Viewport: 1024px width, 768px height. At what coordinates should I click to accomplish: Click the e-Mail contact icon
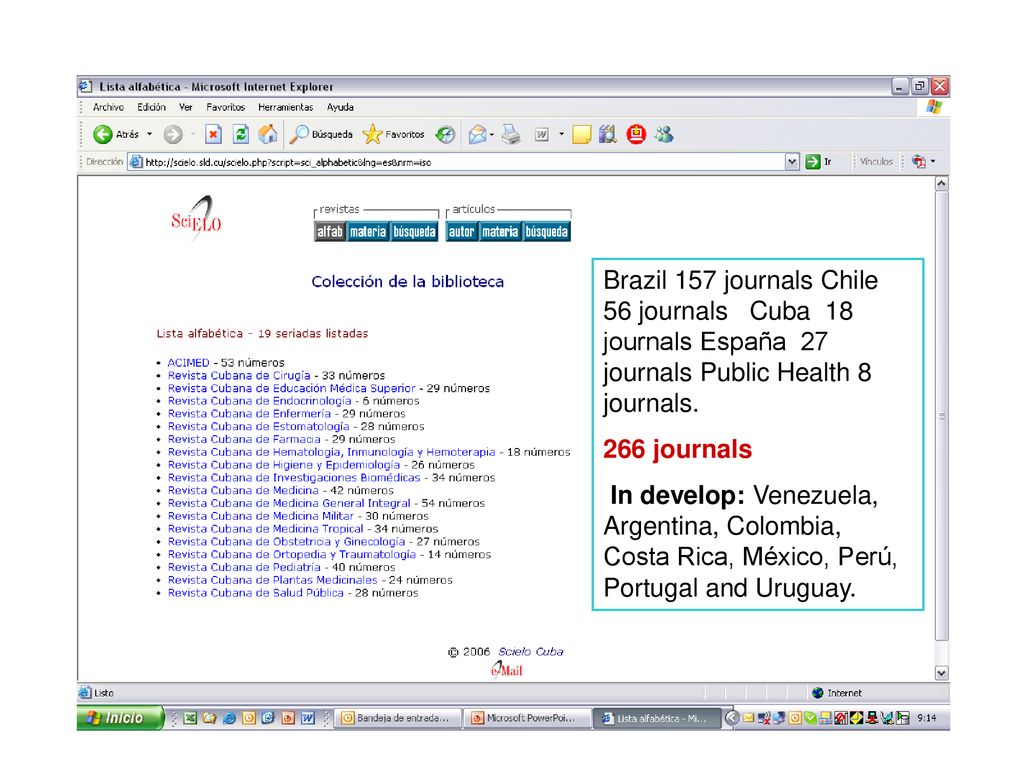507,669
